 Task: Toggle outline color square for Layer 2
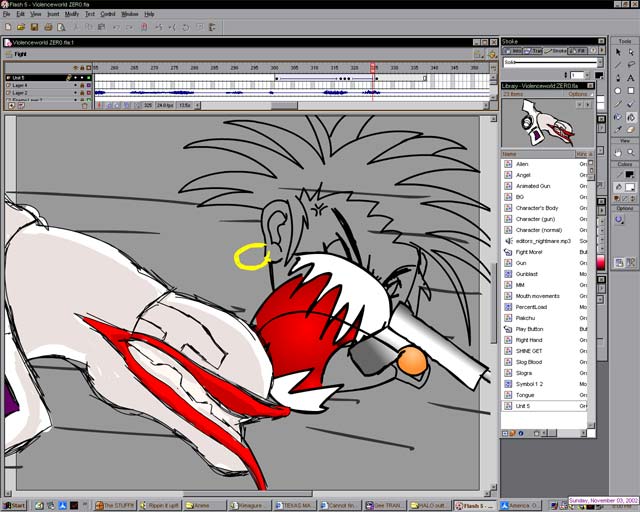[89, 93]
